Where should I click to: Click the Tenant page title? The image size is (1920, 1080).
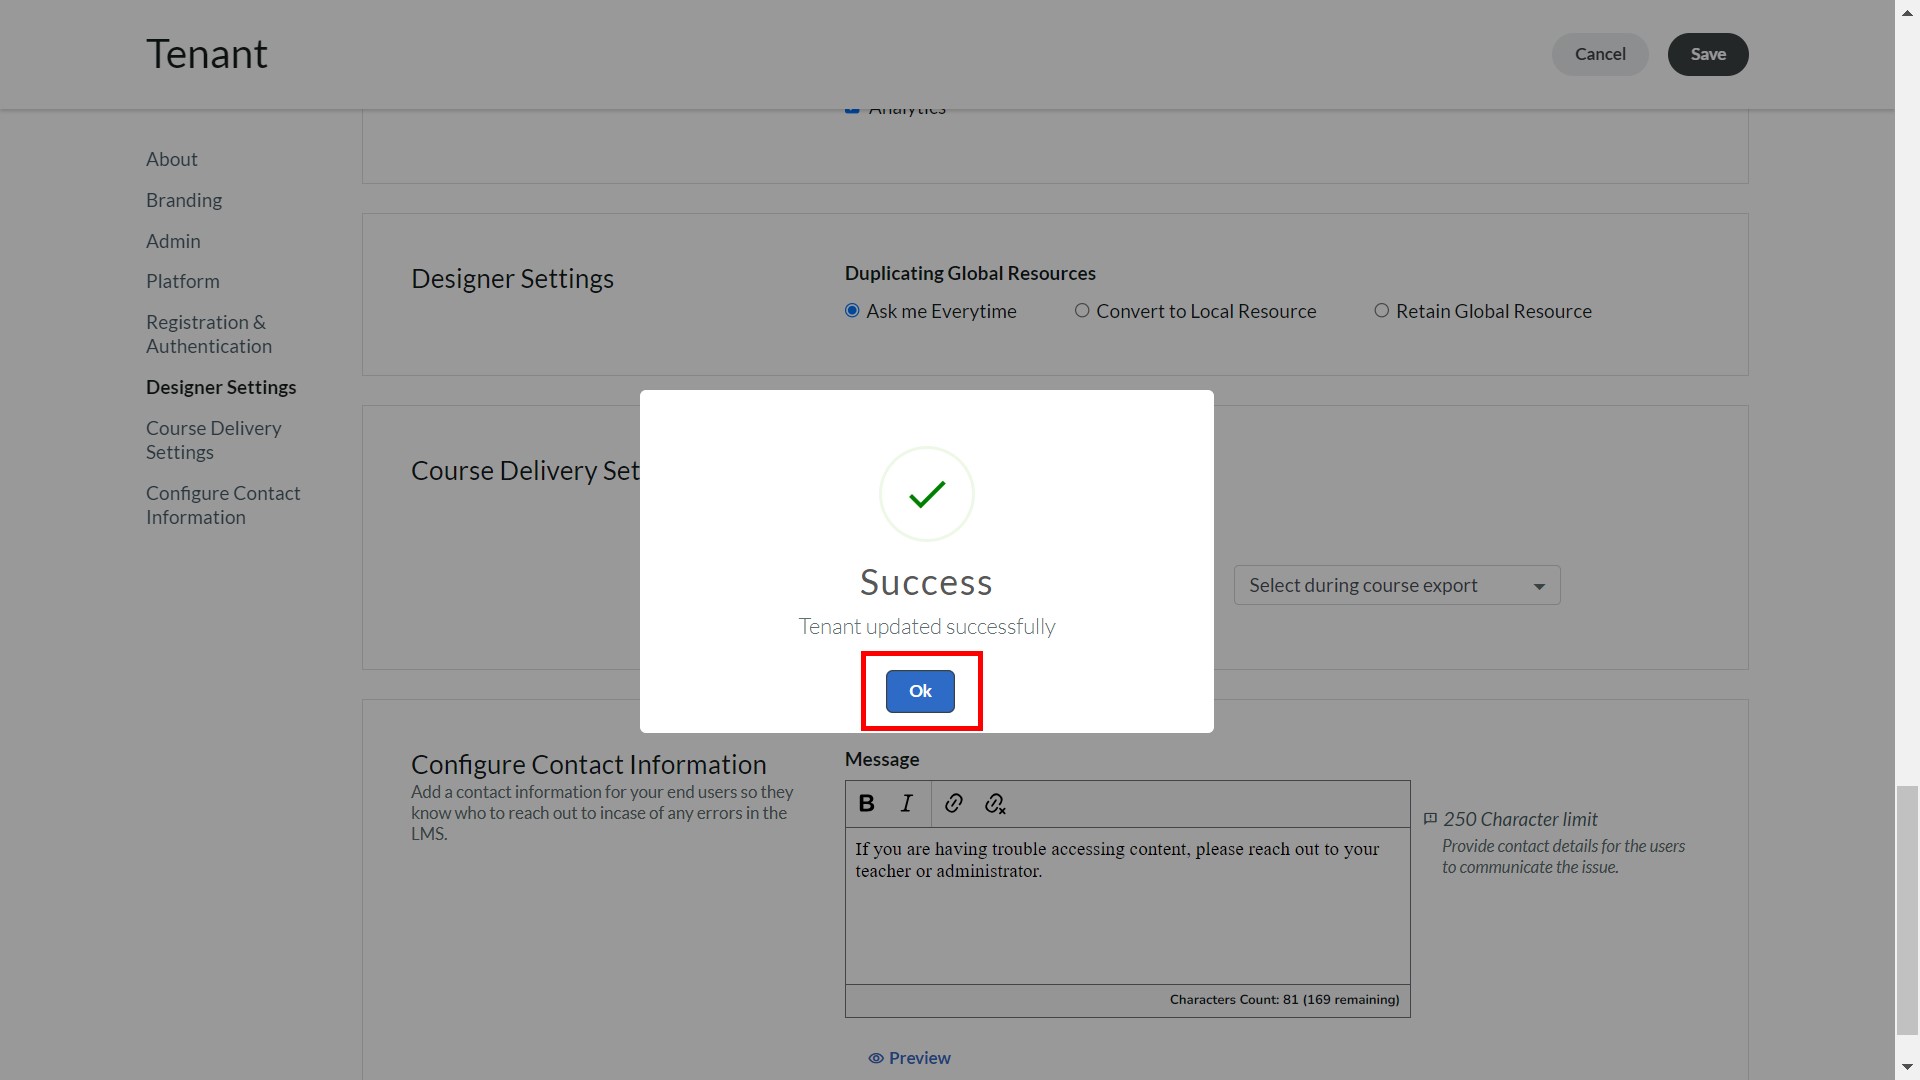click(x=207, y=54)
